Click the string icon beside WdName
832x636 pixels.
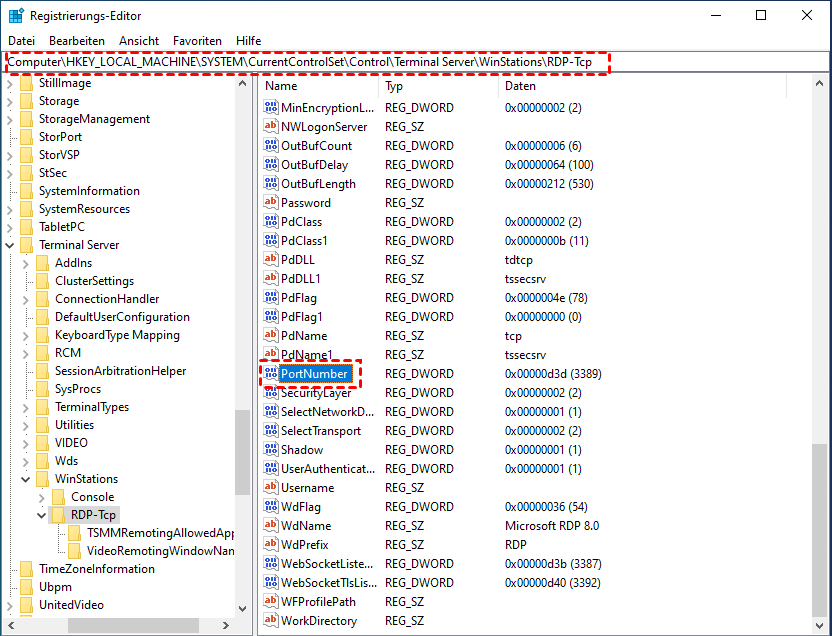270,526
